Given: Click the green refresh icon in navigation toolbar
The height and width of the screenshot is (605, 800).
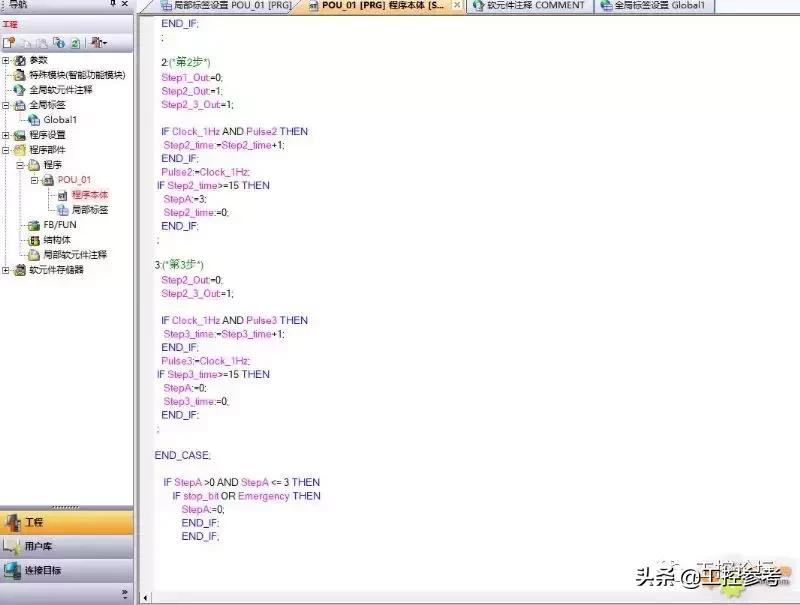Looking at the screenshot, I should click(74, 43).
